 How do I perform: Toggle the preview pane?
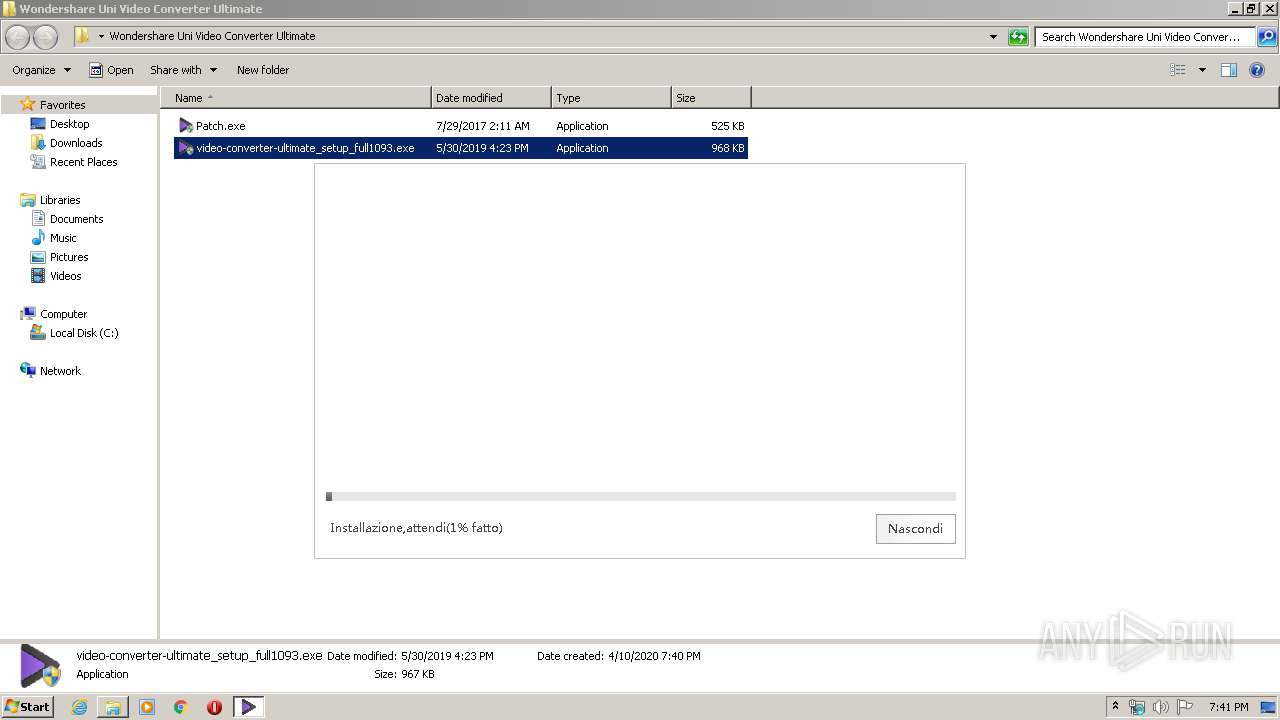tap(1229, 70)
